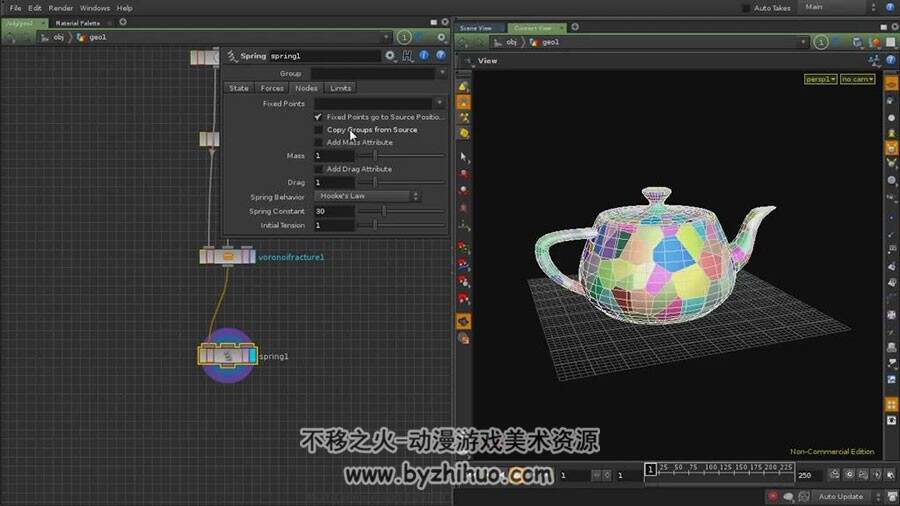Adjust the Initial Tension slider
Viewport: 900px width, 506px height.
(x=401, y=225)
